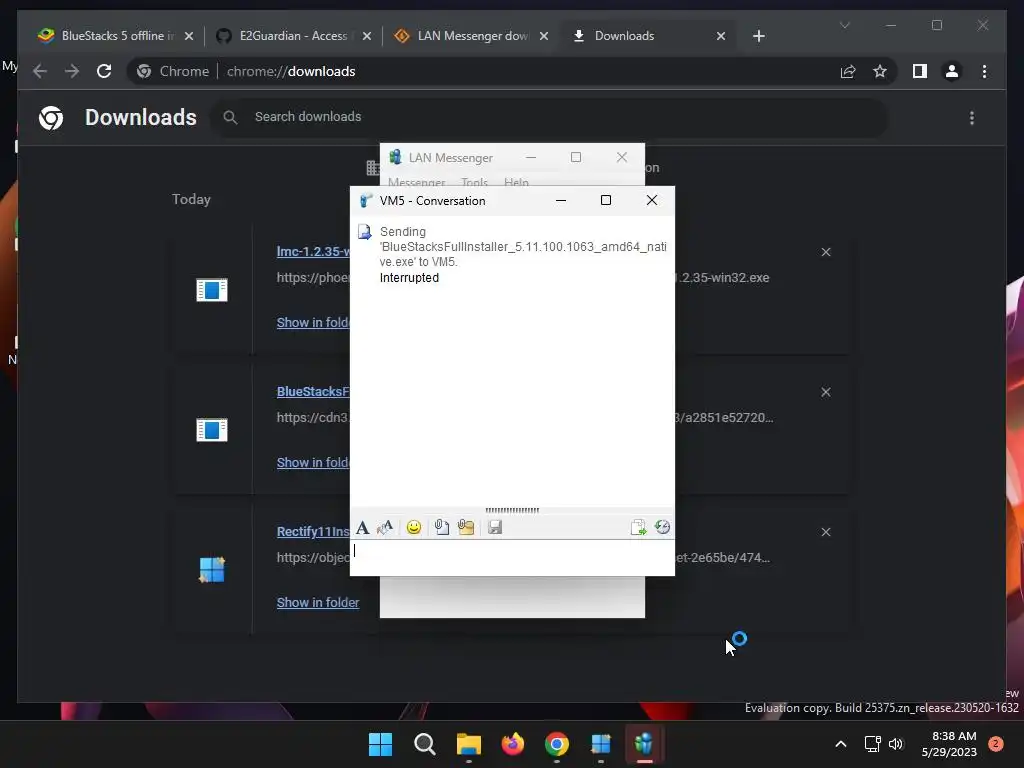
Task: Show hidden system tray icons
Action: 840,744
